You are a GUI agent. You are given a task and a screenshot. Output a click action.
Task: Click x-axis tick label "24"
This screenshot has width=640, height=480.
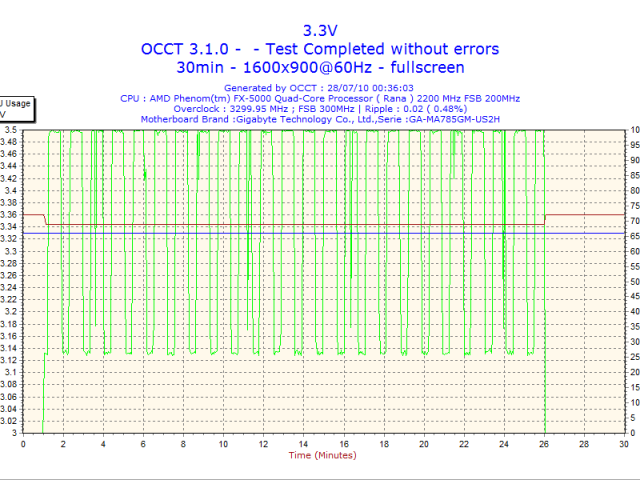click(x=504, y=444)
